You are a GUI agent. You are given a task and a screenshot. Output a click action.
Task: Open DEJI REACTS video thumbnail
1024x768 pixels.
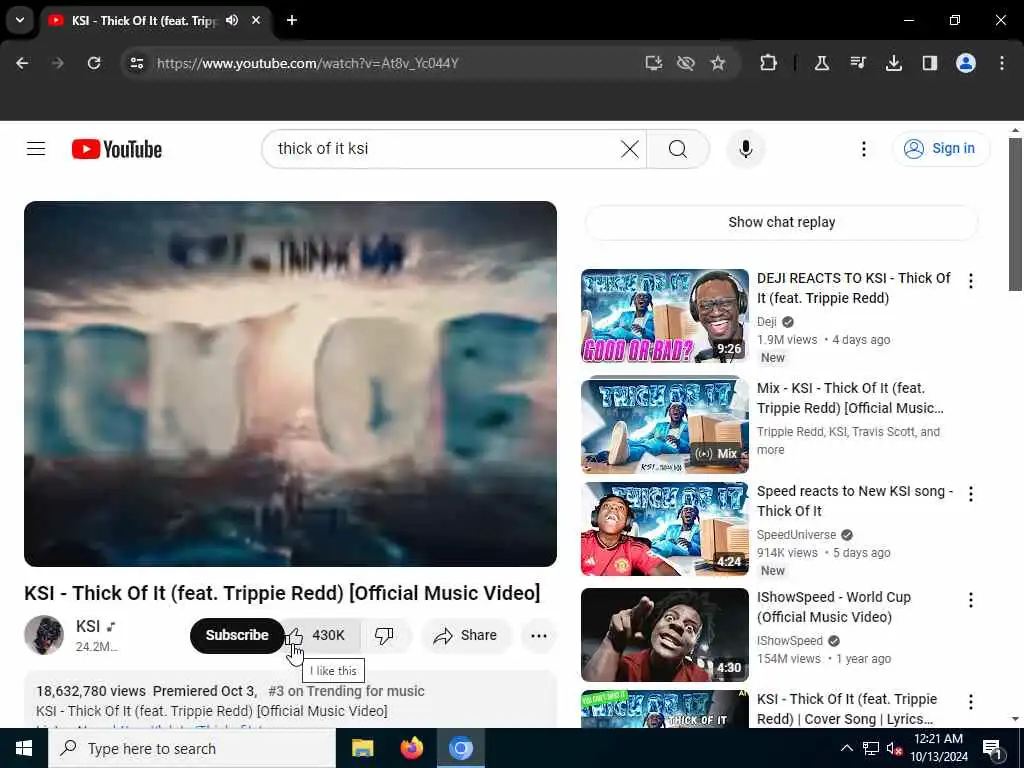(x=665, y=315)
